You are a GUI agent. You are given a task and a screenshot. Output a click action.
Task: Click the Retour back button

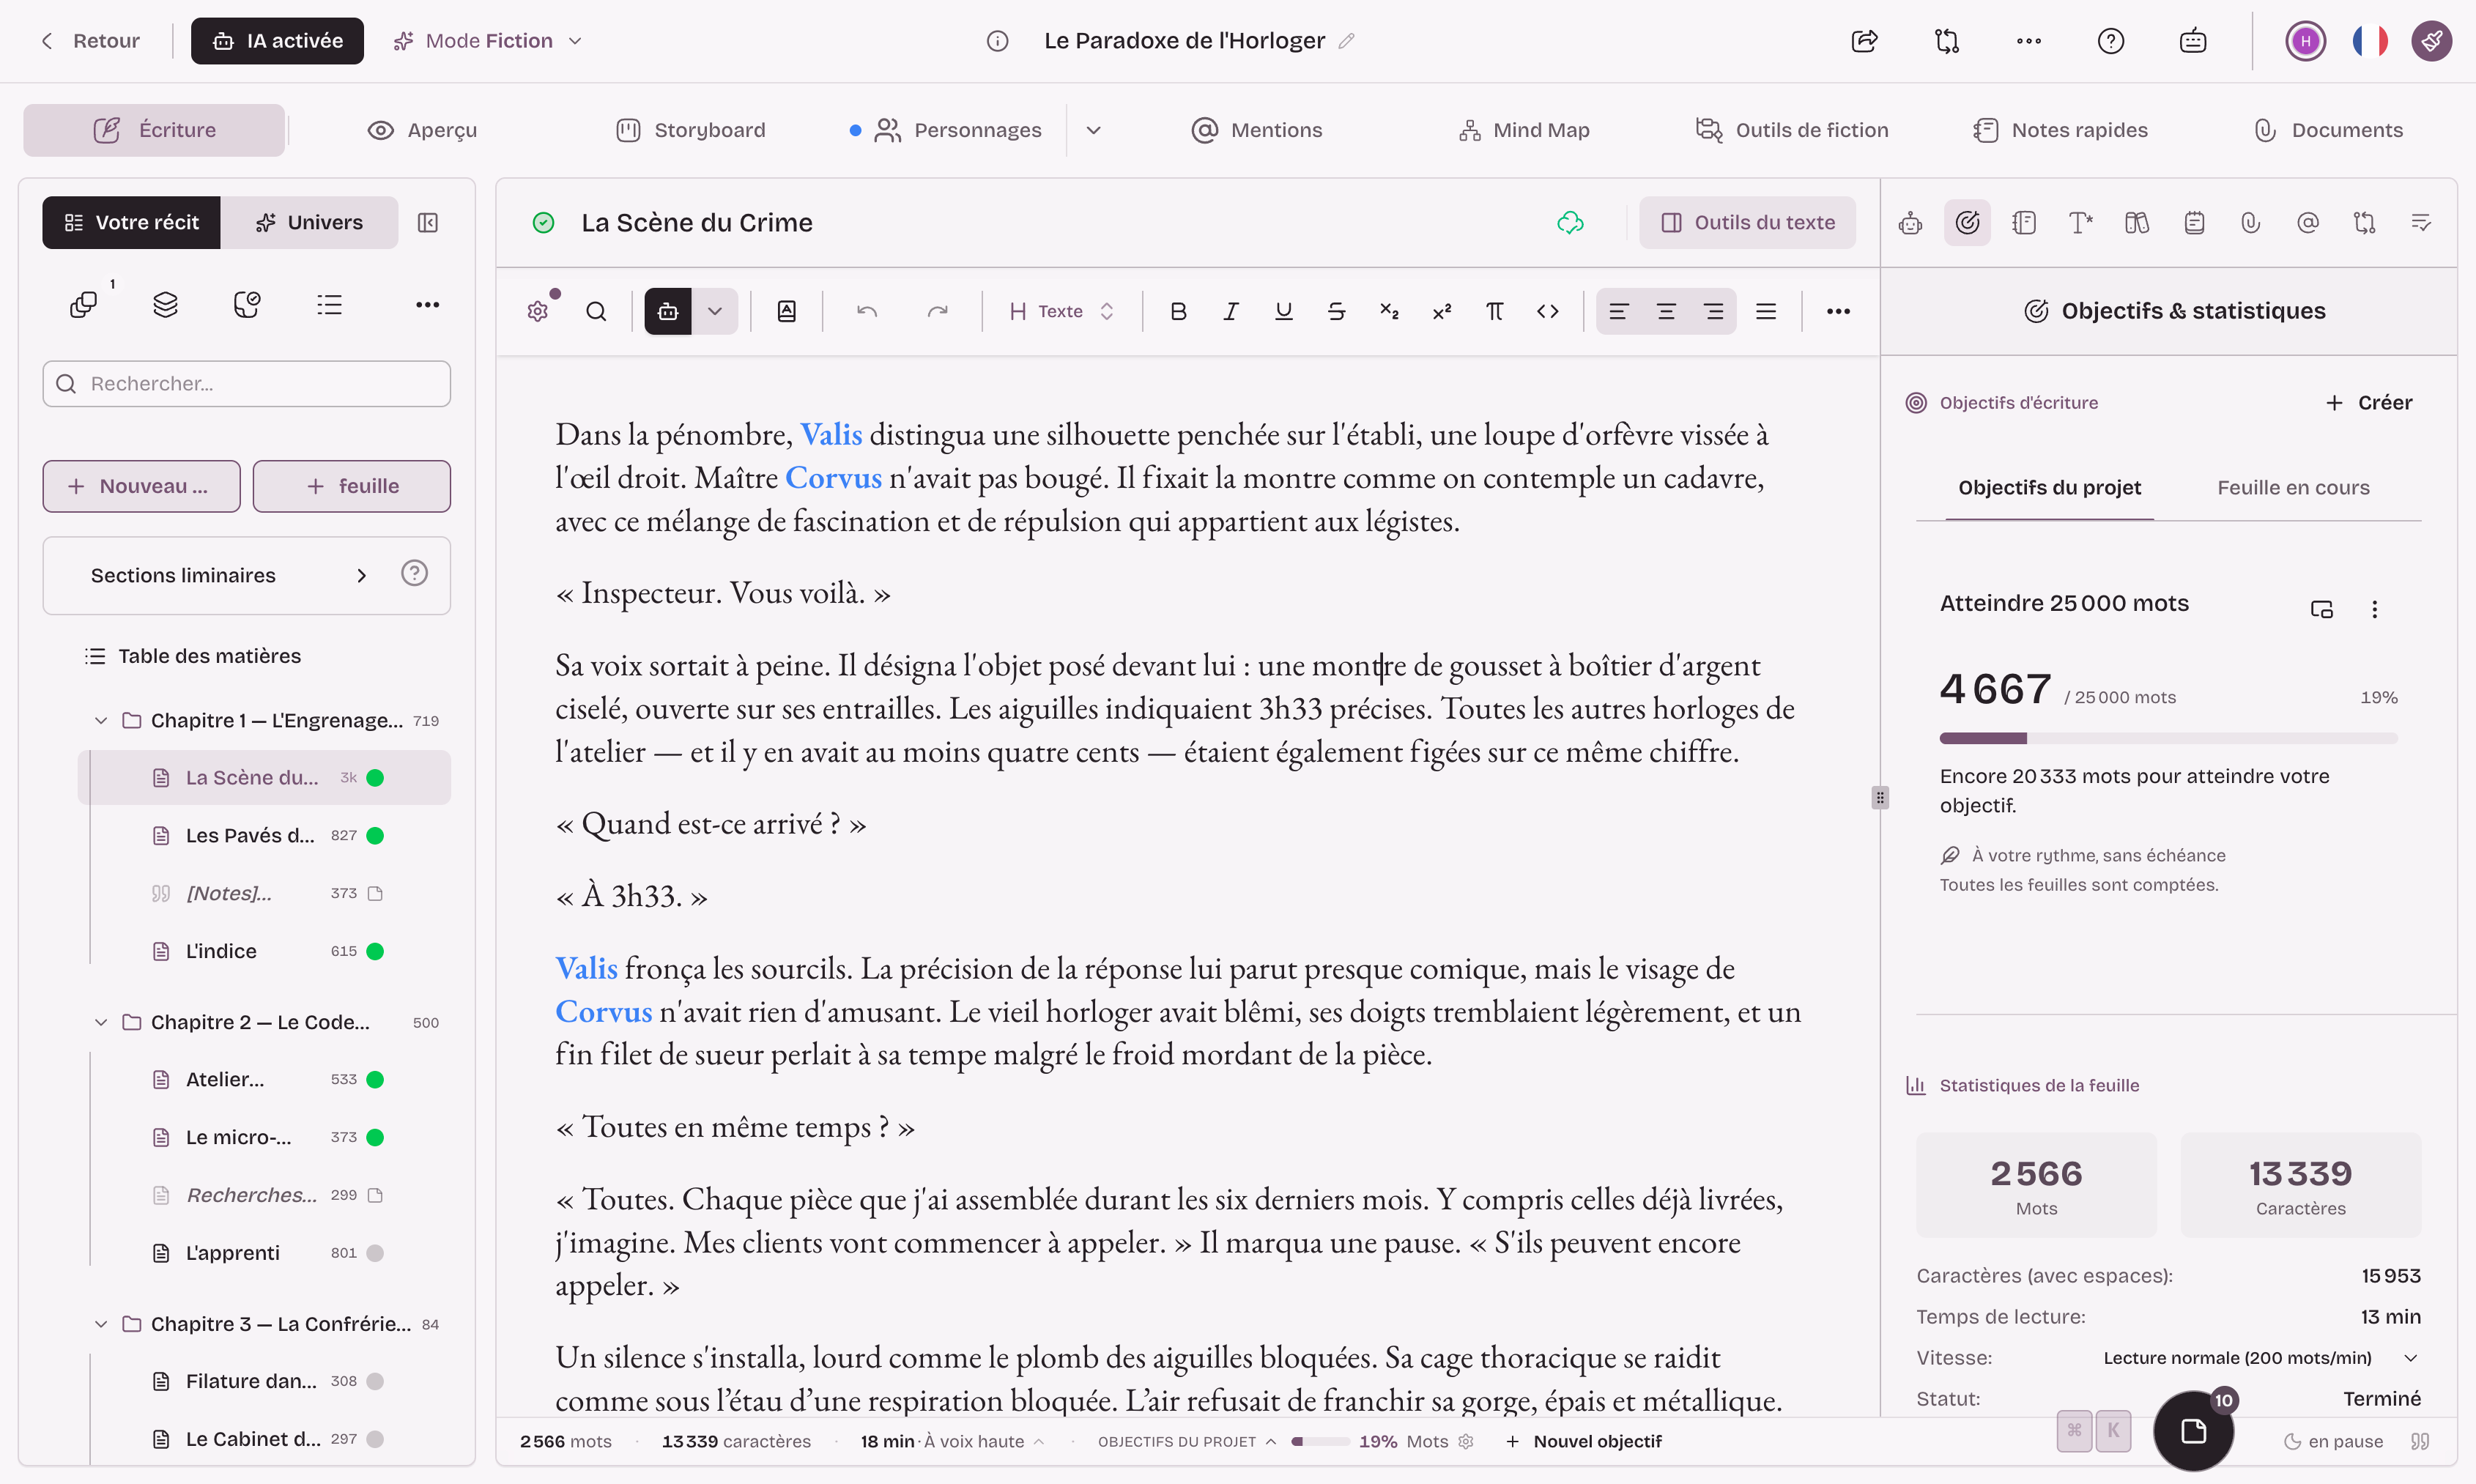click(90, 41)
